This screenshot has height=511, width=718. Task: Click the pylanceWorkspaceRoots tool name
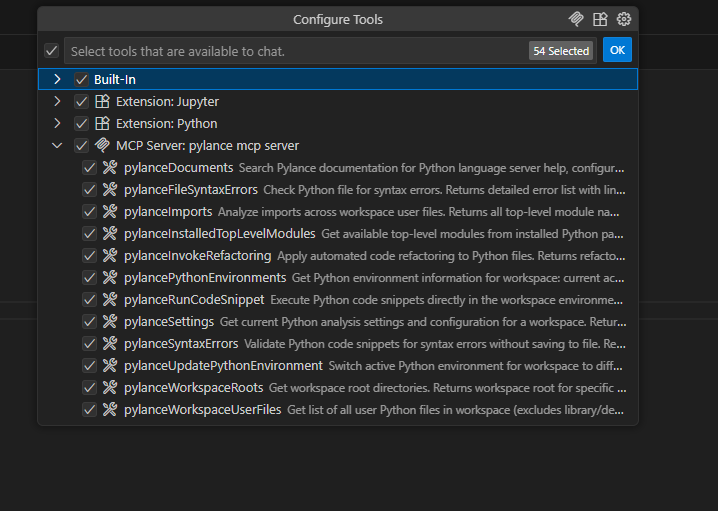(194, 387)
